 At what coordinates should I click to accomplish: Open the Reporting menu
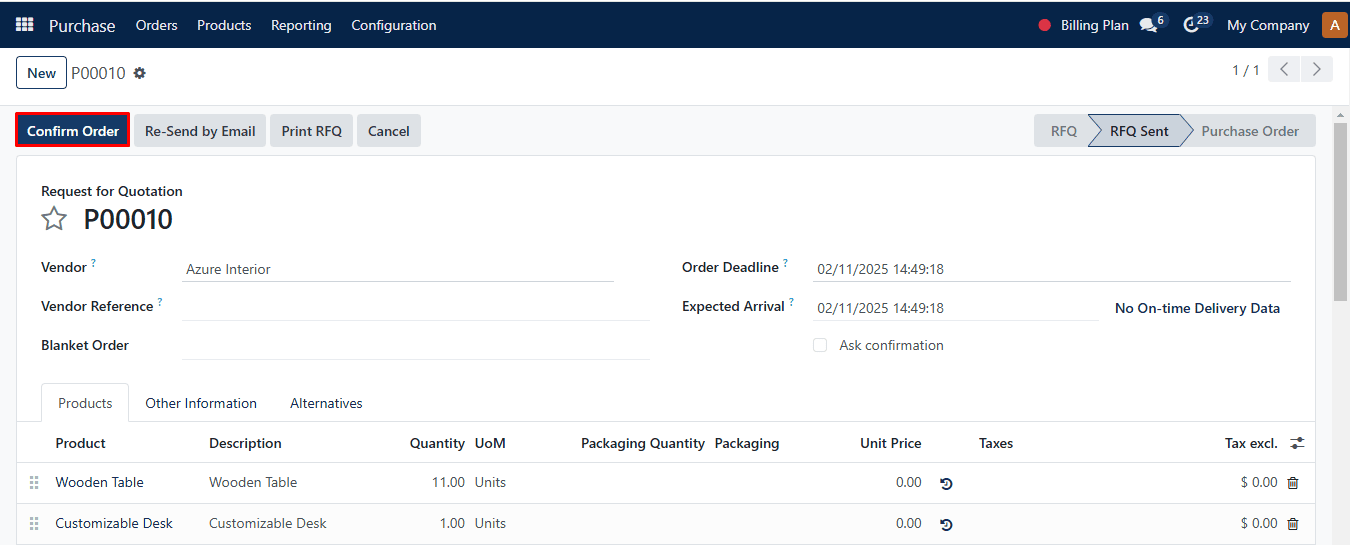tap(301, 25)
